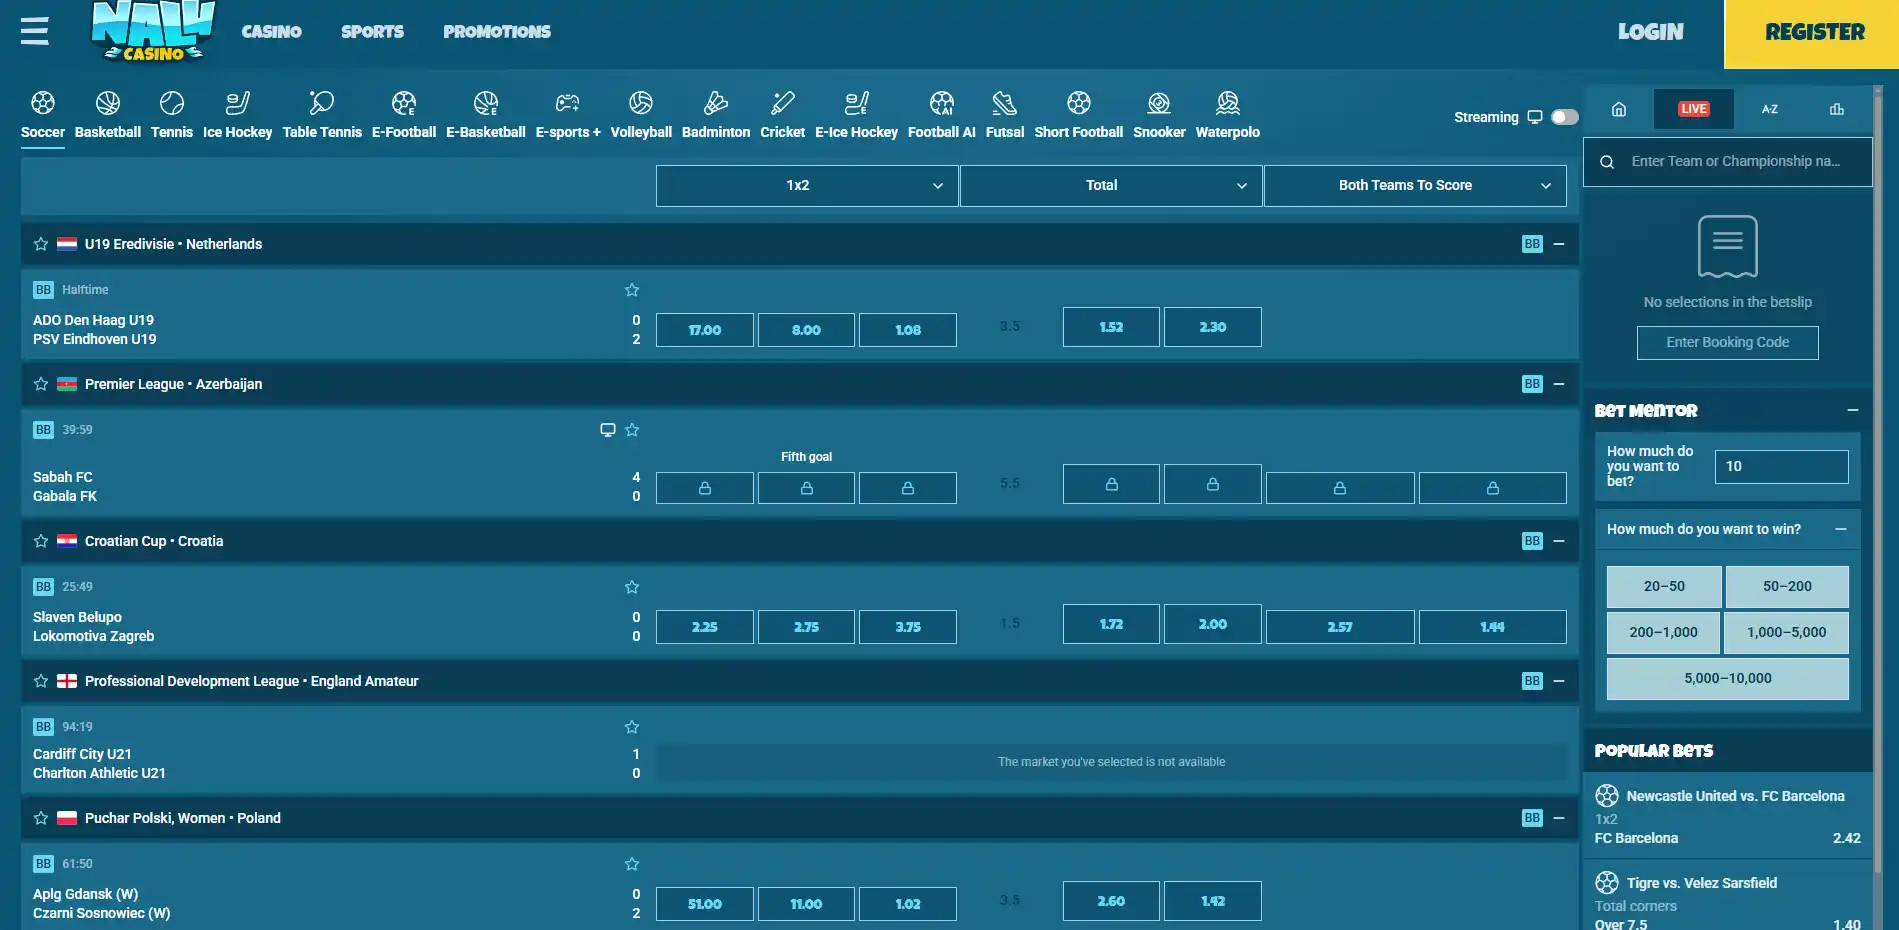The width and height of the screenshot is (1899, 930).
Task: Select the 200–1,000 win range
Action: [x=1663, y=633]
